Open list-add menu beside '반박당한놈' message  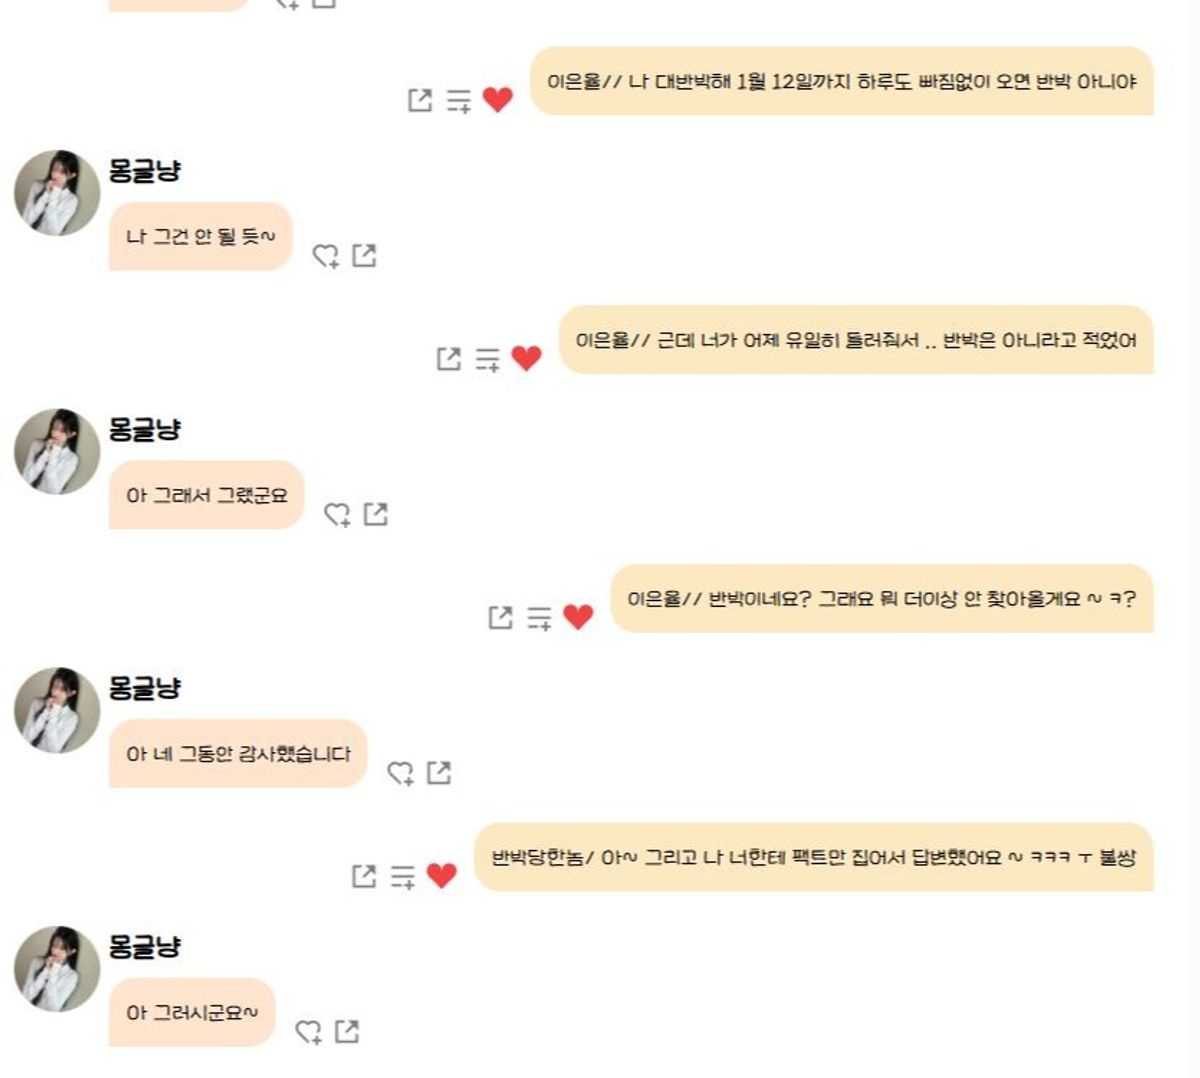(x=403, y=877)
